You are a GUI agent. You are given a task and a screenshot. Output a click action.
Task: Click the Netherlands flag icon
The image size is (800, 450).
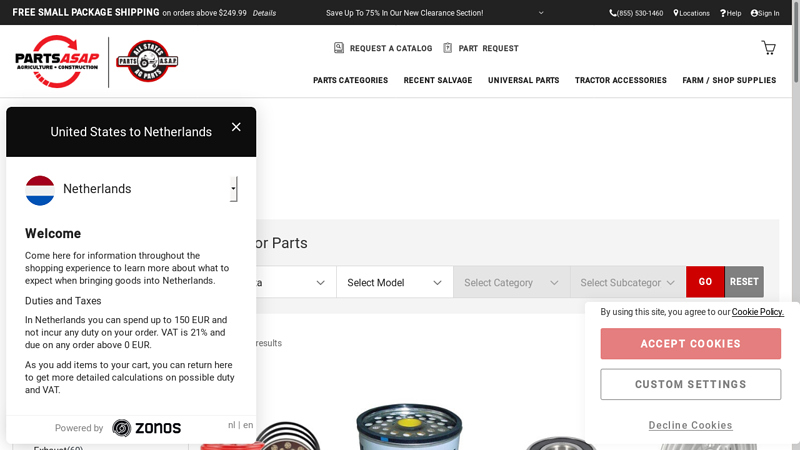[x=40, y=189]
